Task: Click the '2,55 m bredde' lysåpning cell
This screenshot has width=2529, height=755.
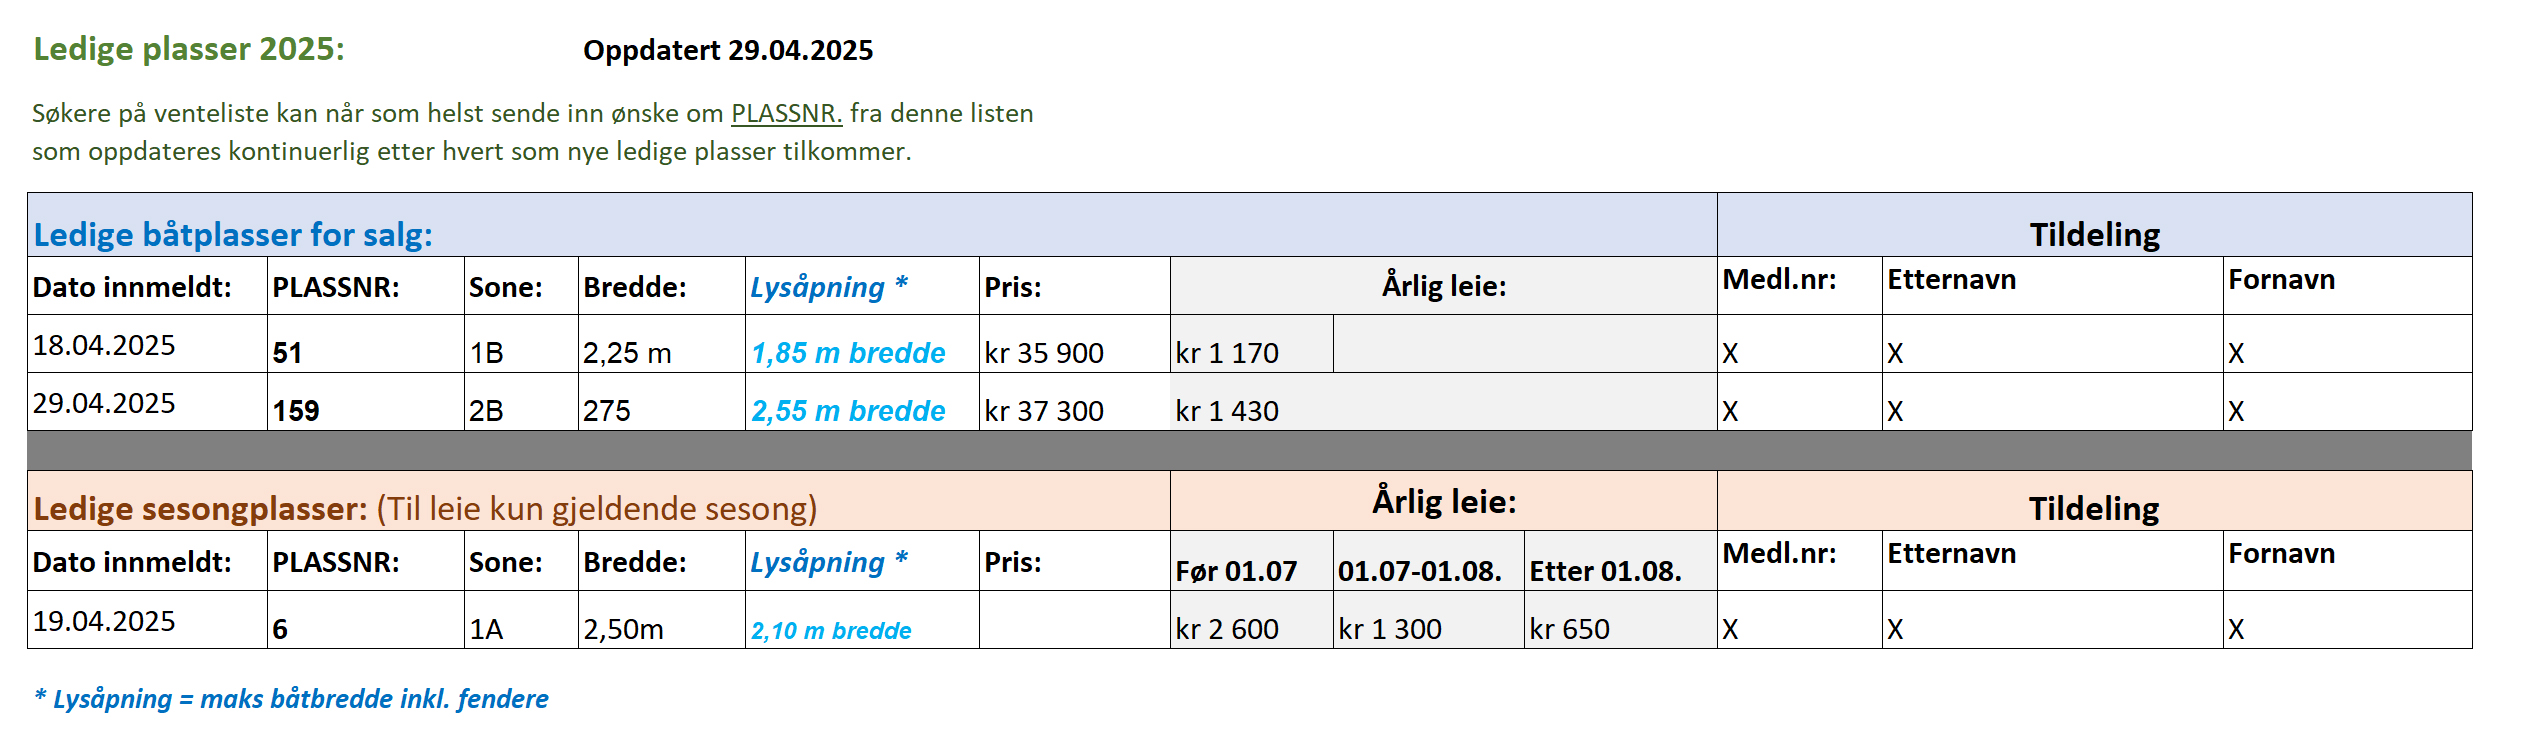Action: coord(862,402)
